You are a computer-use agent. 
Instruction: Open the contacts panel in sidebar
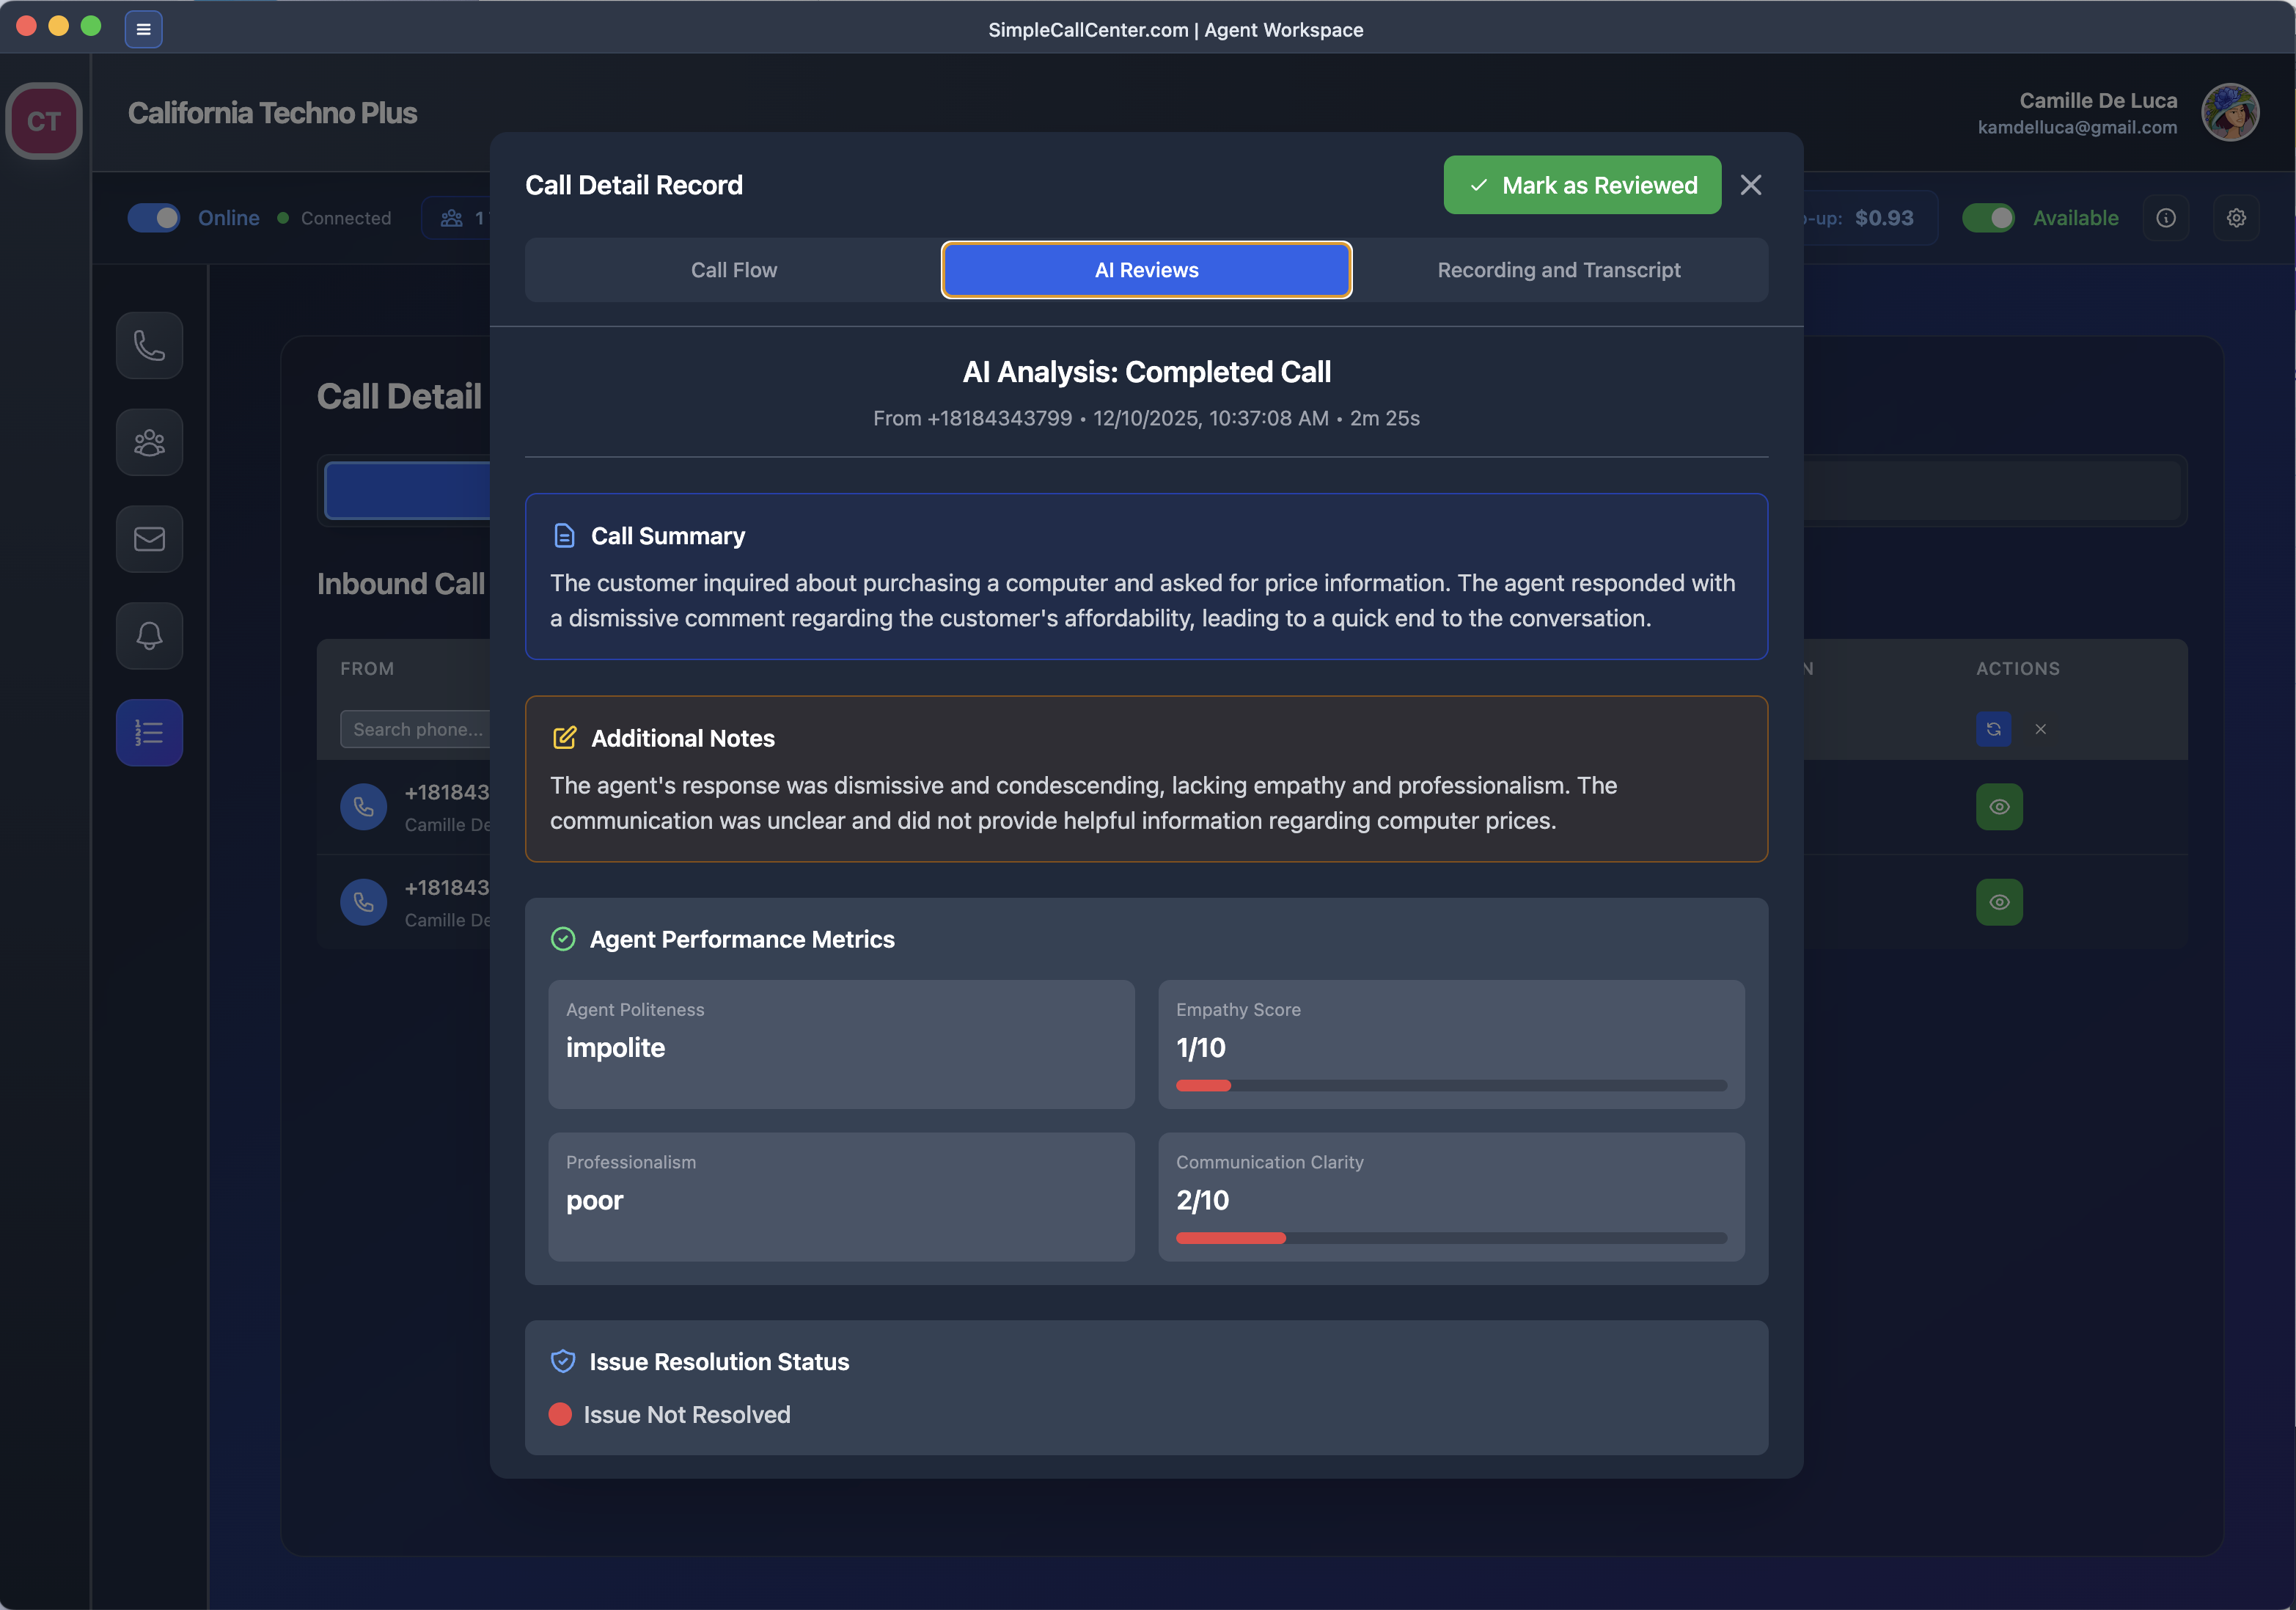(x=149, y=442)
